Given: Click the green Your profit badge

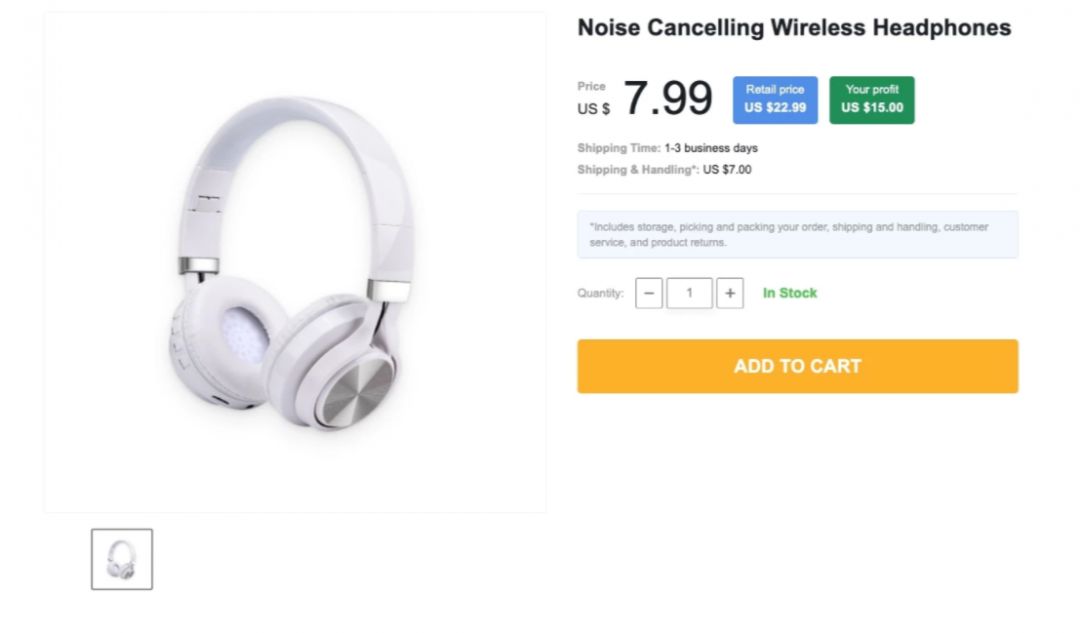Looking at the screenshot, I should [x=871, y=100].
